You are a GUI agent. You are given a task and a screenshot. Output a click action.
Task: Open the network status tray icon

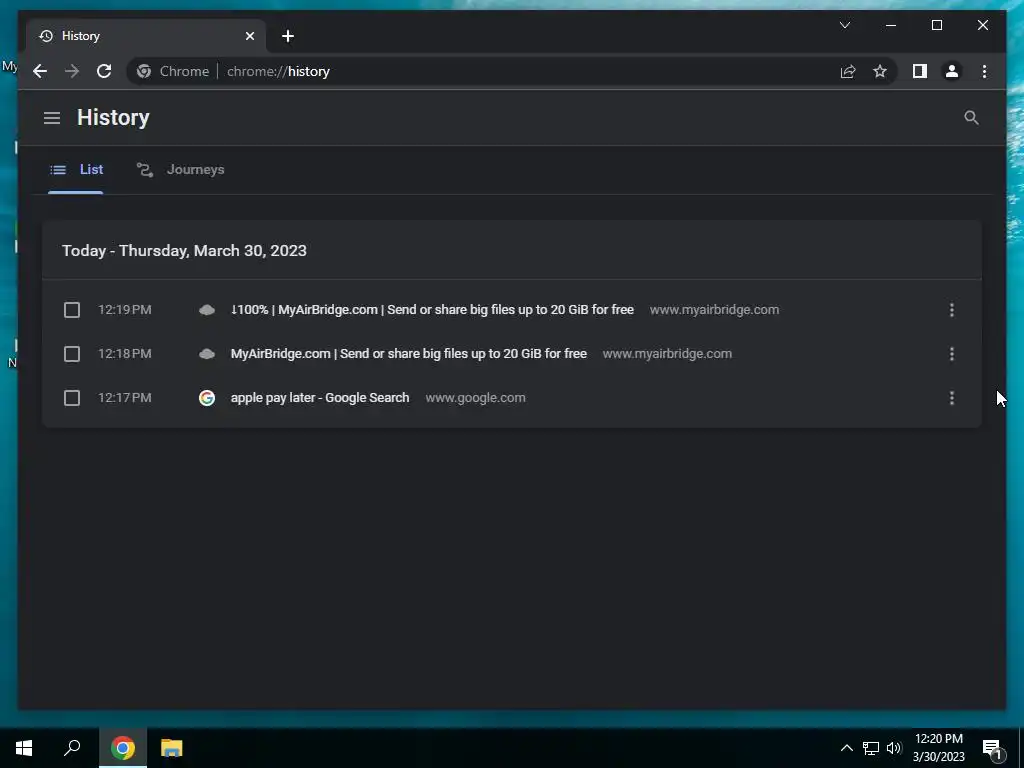pos(871,748)
